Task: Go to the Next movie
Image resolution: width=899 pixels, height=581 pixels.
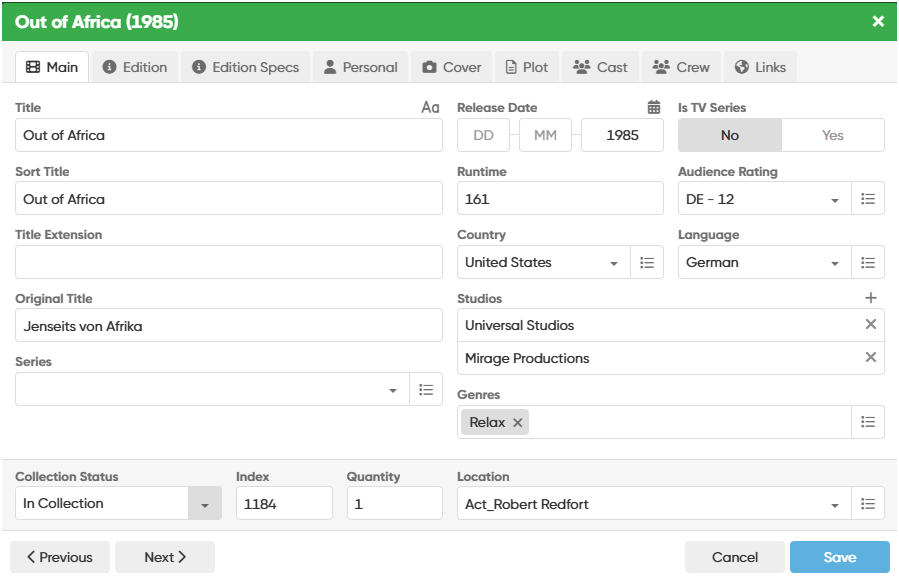Action: pos(165,557)
